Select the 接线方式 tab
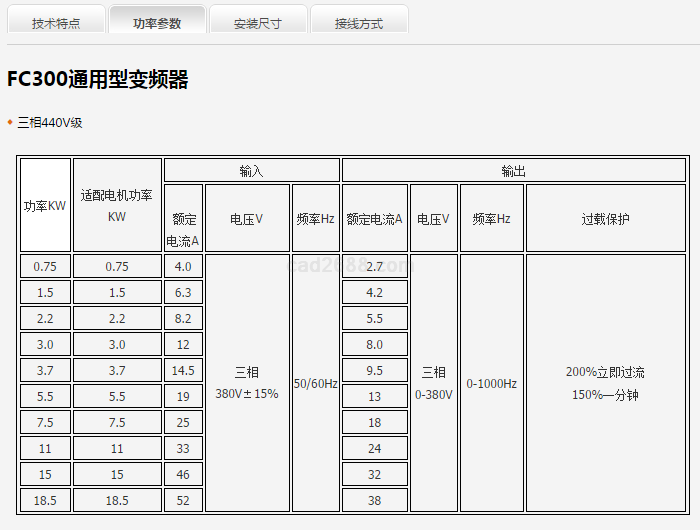The width and height of the screenshot is (700, 530). 359,23
